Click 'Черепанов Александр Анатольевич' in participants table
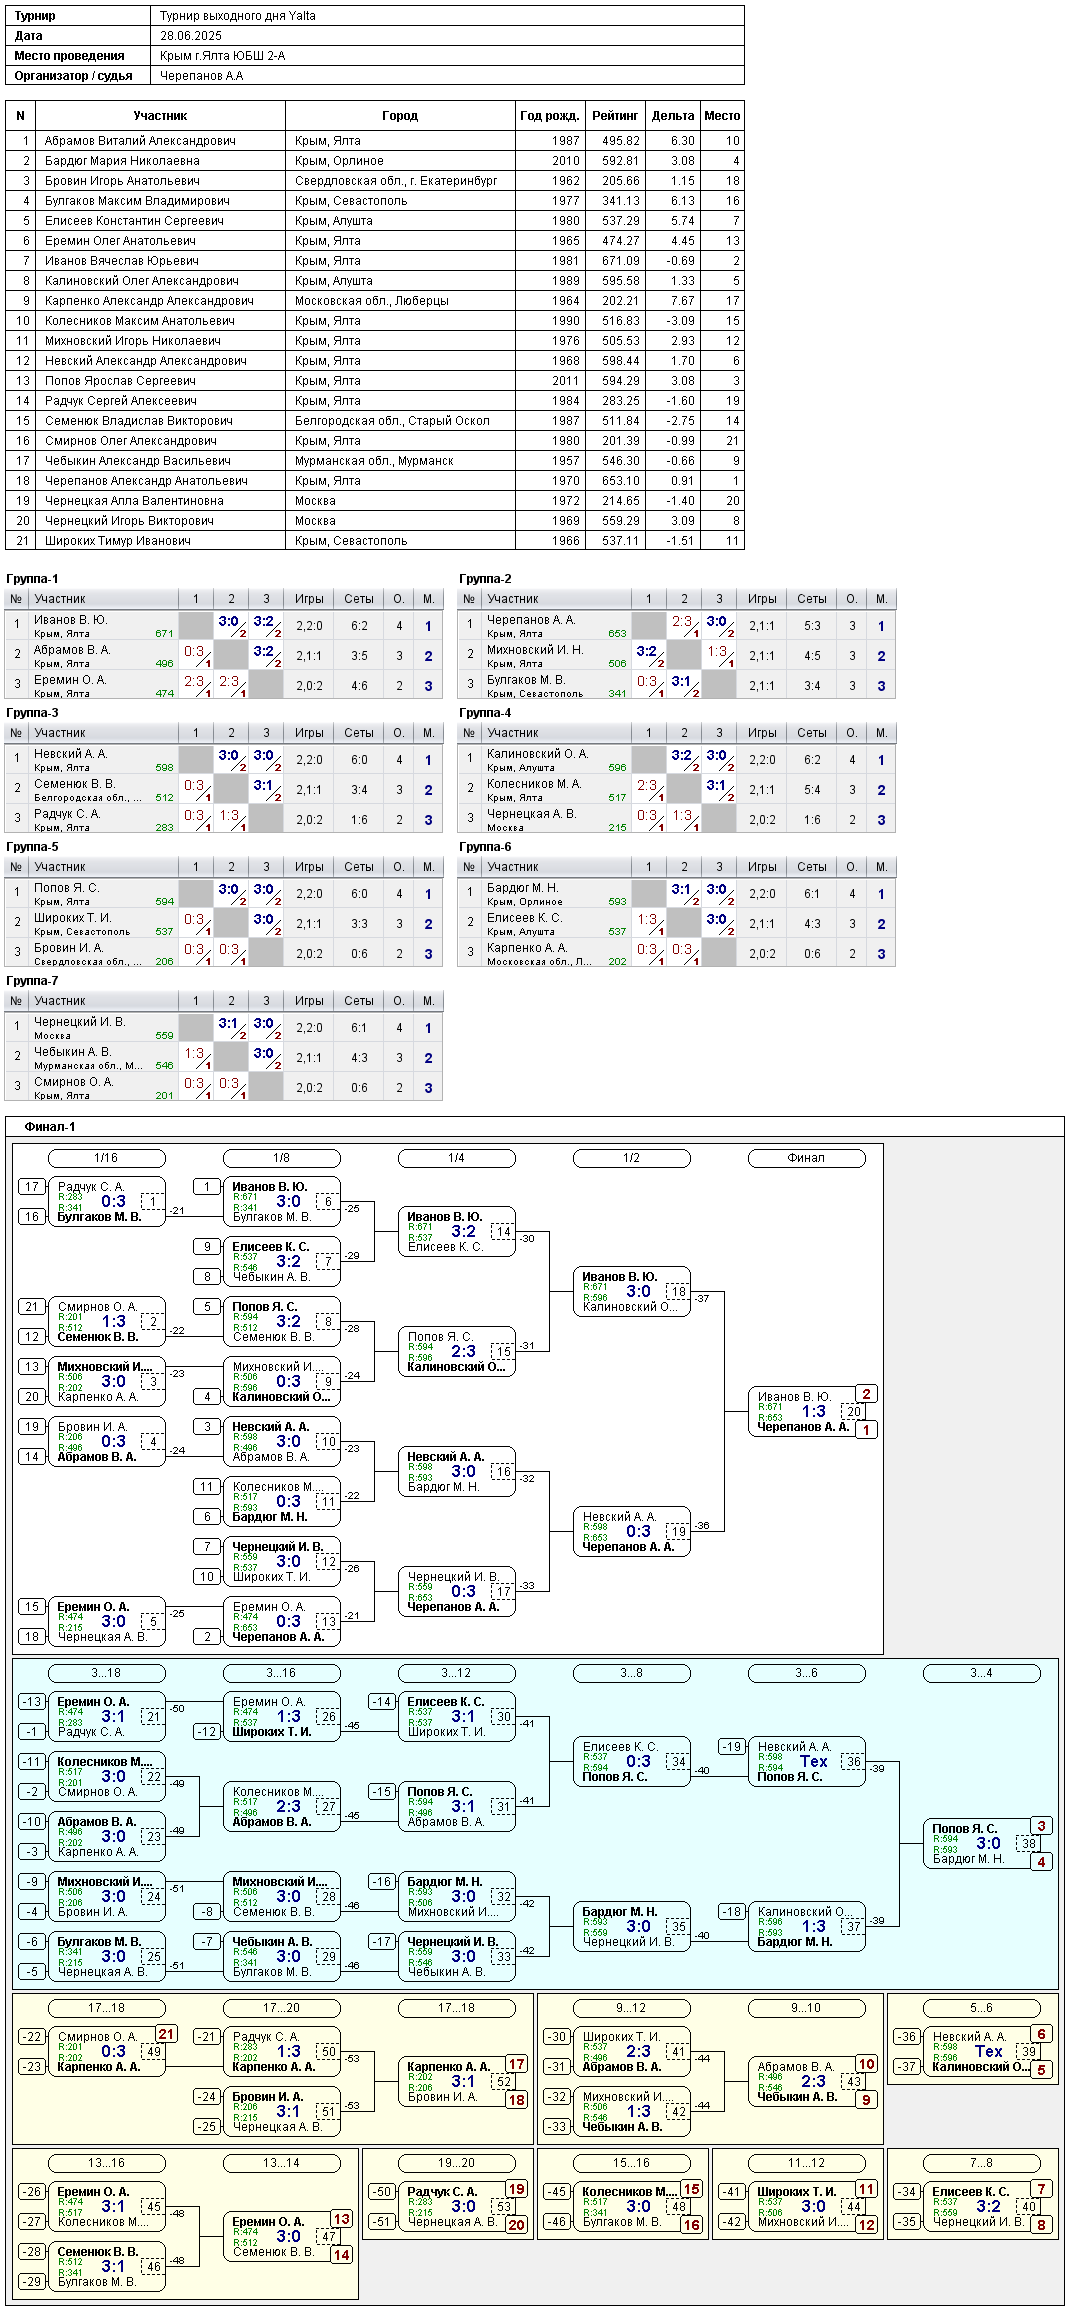 coord(146,481)
